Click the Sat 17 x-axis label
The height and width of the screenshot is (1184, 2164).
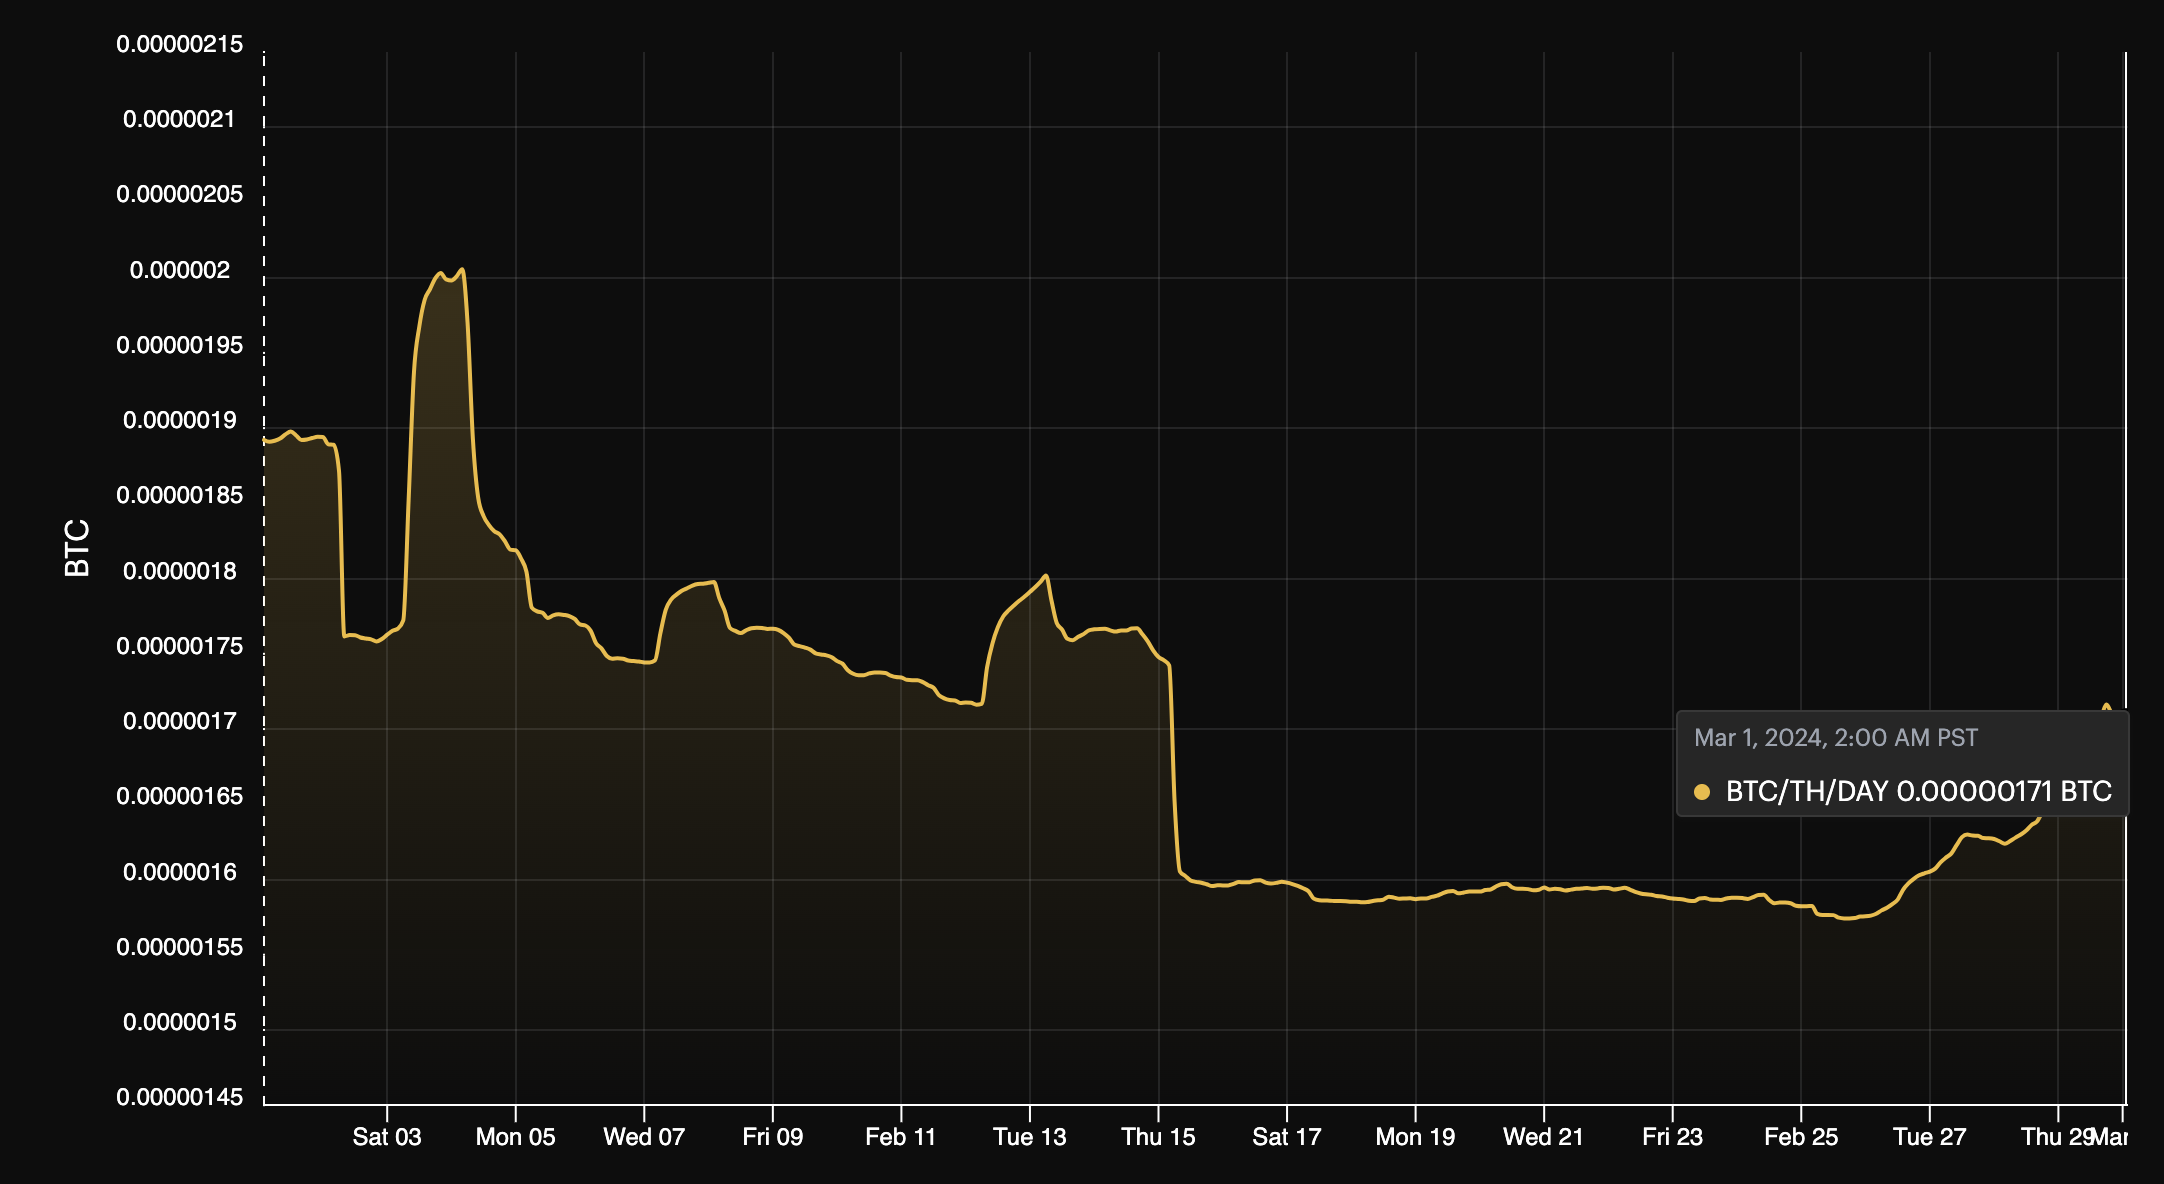(x=1286, y=1137)
